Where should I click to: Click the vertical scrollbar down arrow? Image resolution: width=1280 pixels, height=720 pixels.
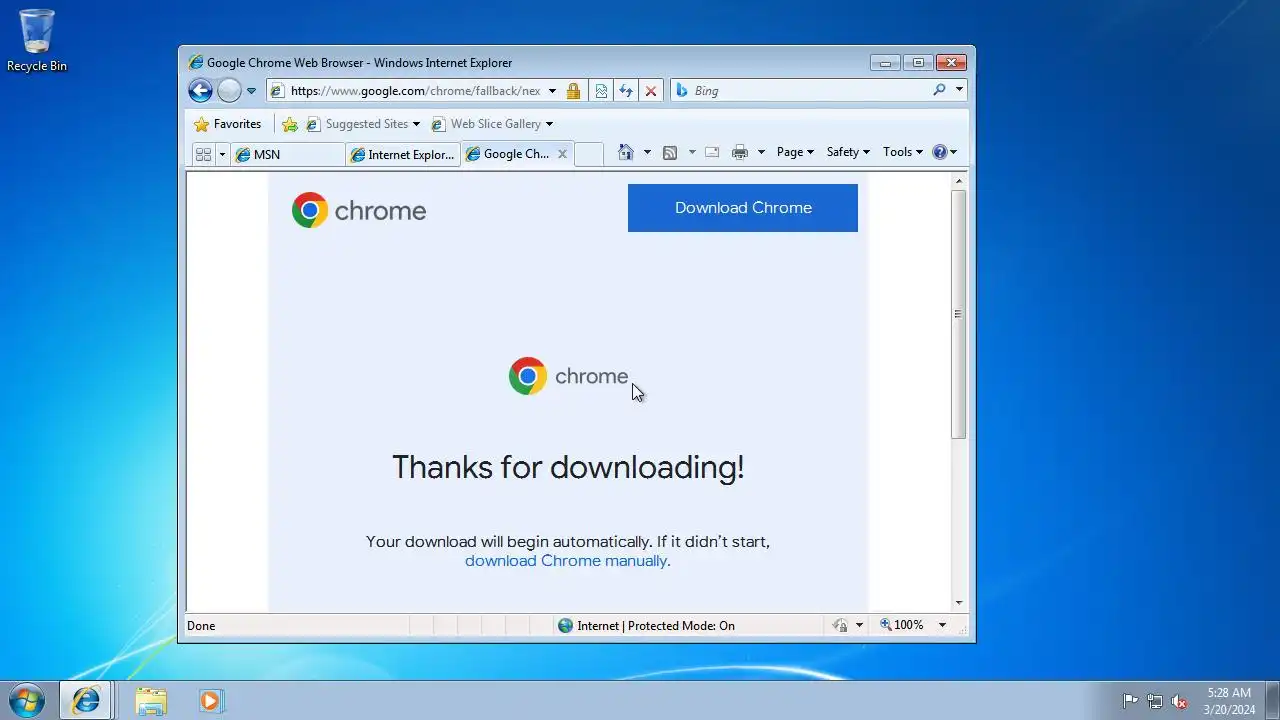tap(958, 603)
